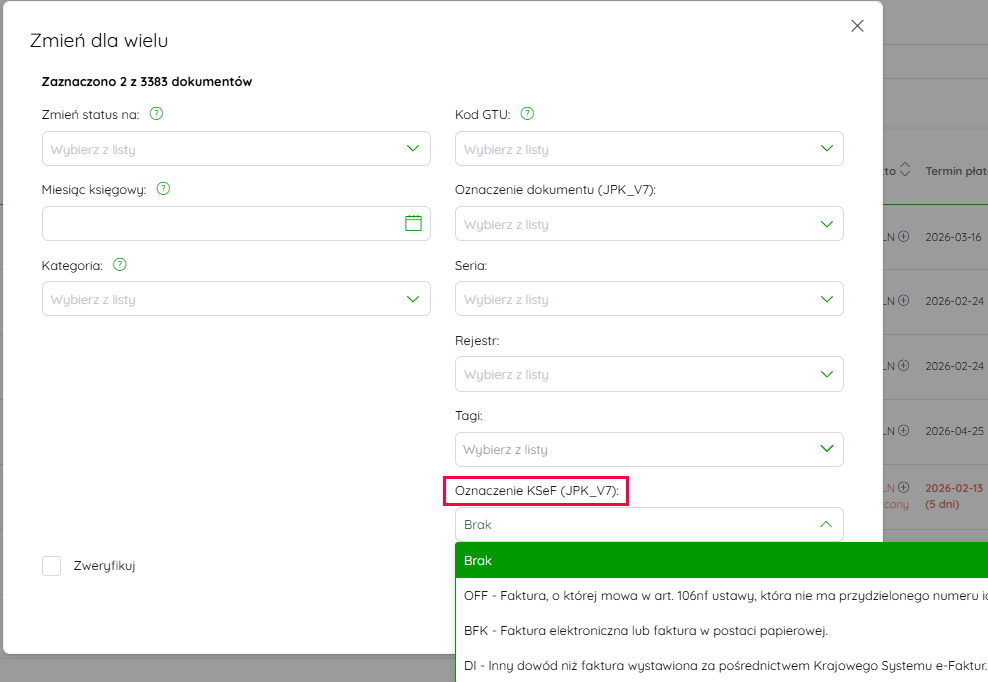Expand Oznaczenie dokumentu (JPK_V7) dropdown
Image resolution: width=988 pixels, height=682 pixels.
649,224
